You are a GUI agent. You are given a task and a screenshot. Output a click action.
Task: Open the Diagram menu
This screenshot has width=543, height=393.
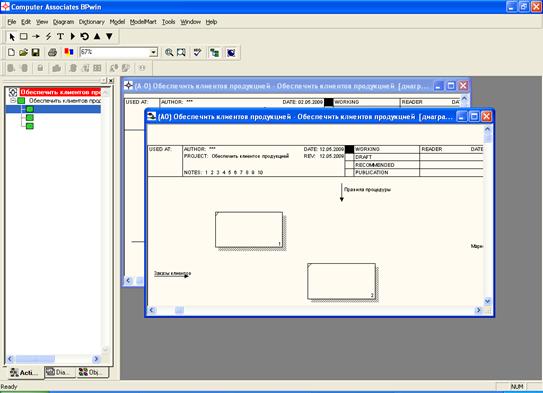63,22
